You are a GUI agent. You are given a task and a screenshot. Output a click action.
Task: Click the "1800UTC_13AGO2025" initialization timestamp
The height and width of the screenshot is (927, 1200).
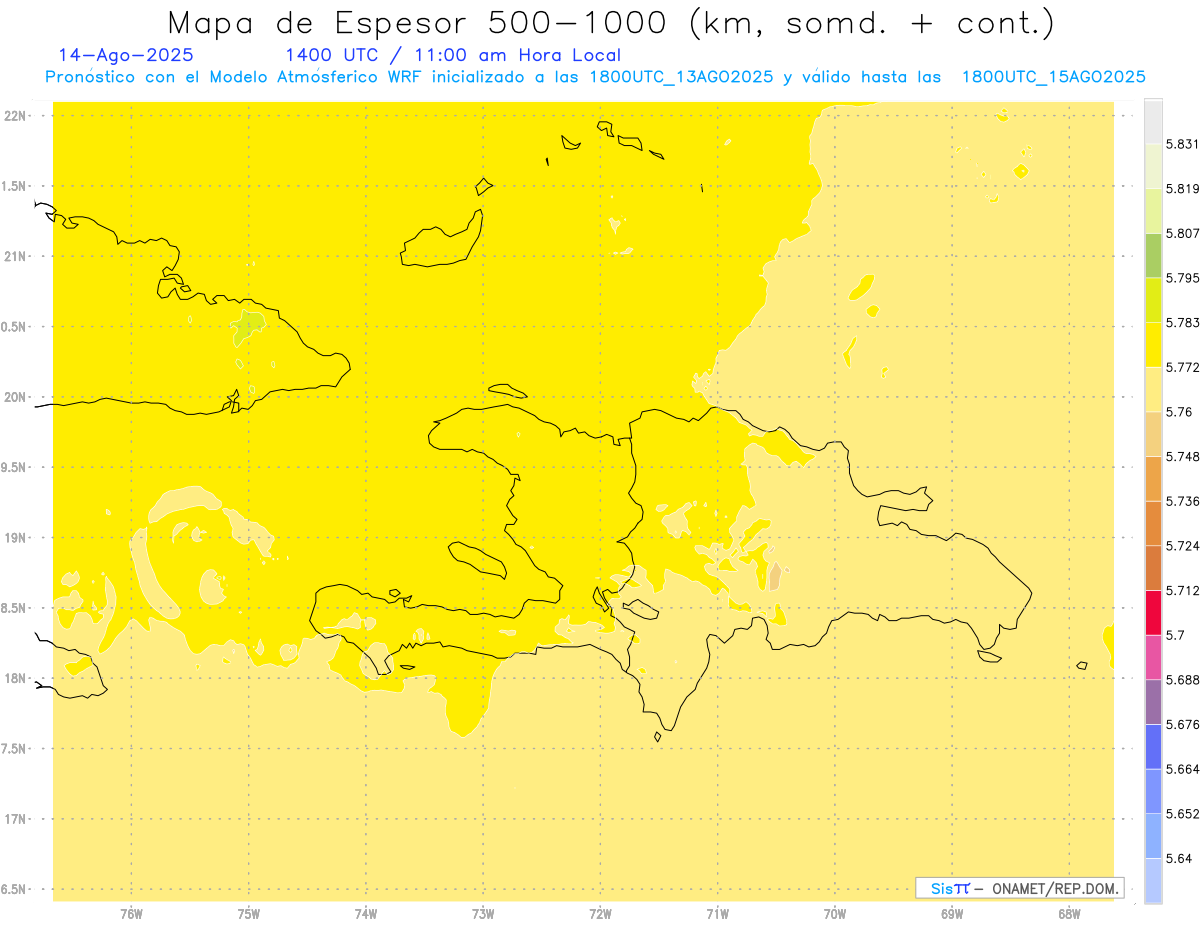tap(681, 77)
